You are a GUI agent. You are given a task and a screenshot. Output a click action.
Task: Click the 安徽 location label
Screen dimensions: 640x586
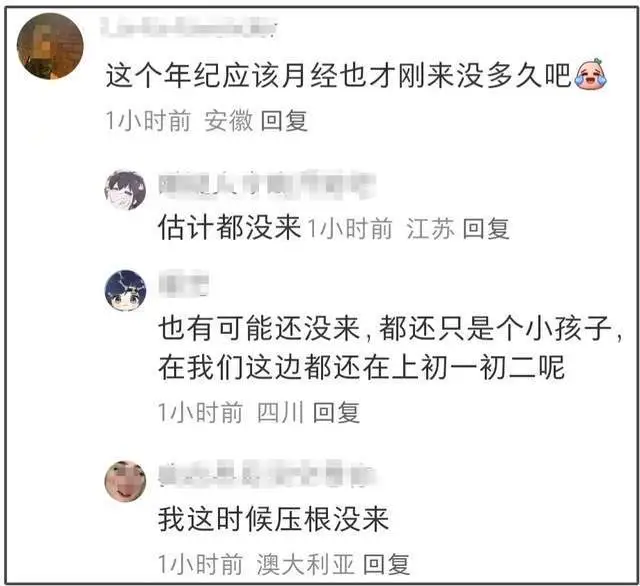click(229, 121)
